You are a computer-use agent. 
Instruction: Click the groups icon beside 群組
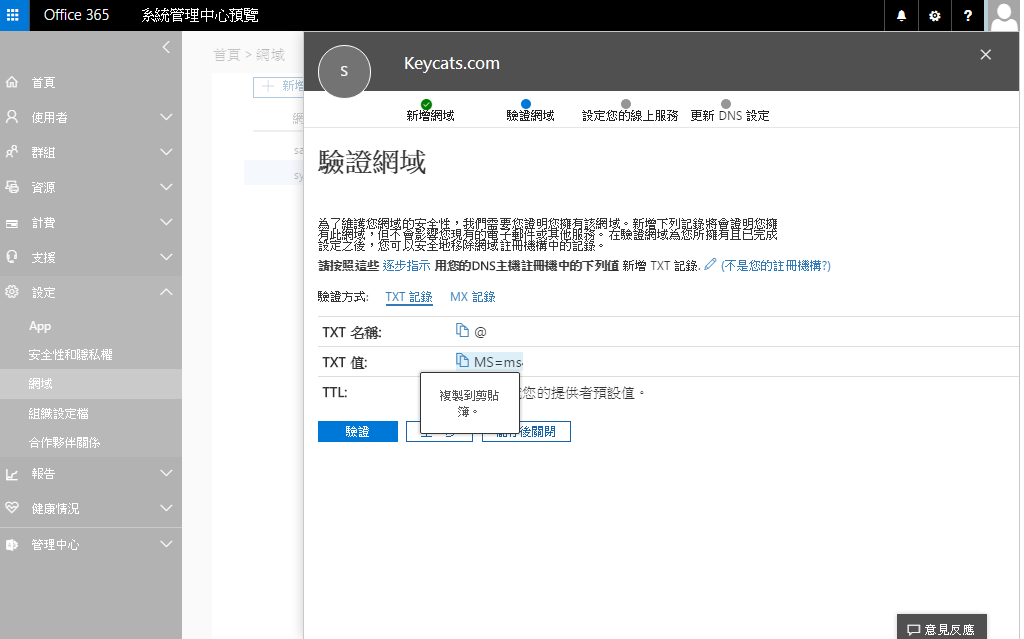[x=12, y=152]
